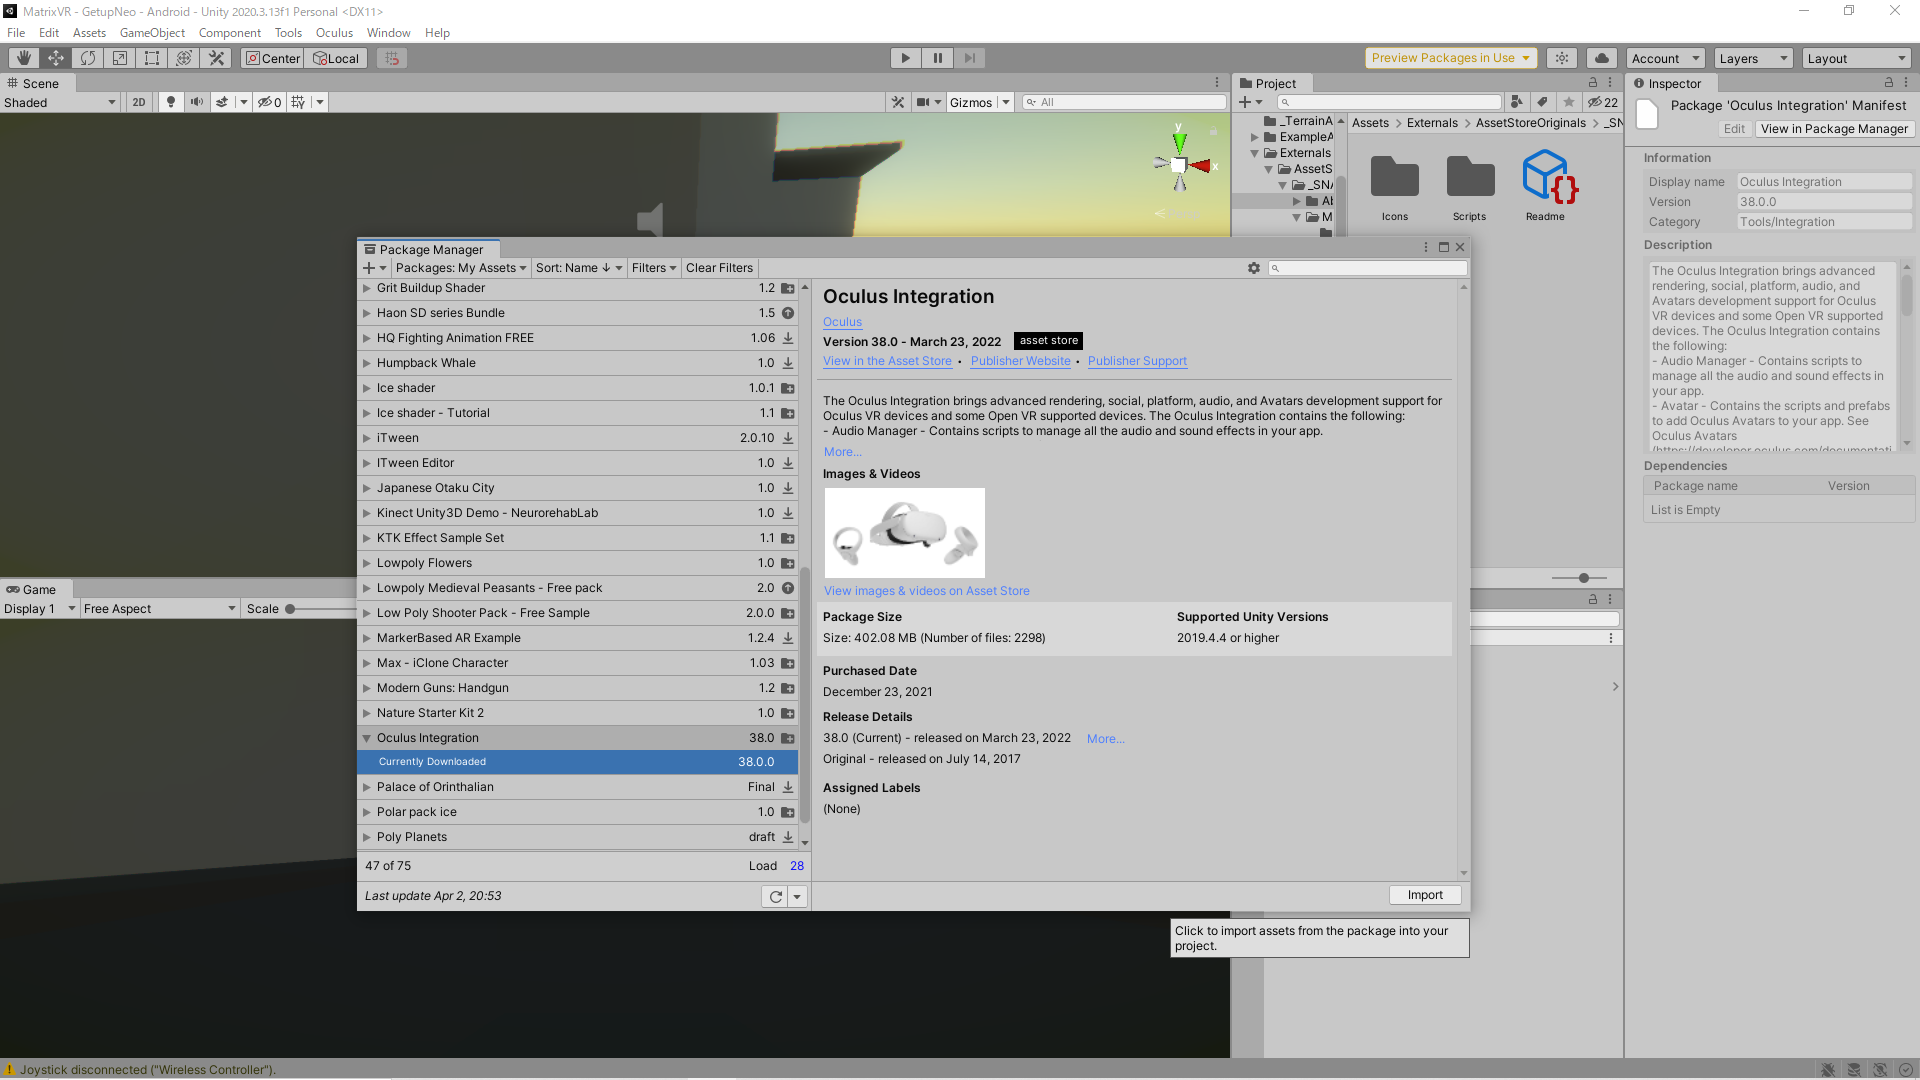
Task: Select the Scale tool
Action: coord(119,57)
